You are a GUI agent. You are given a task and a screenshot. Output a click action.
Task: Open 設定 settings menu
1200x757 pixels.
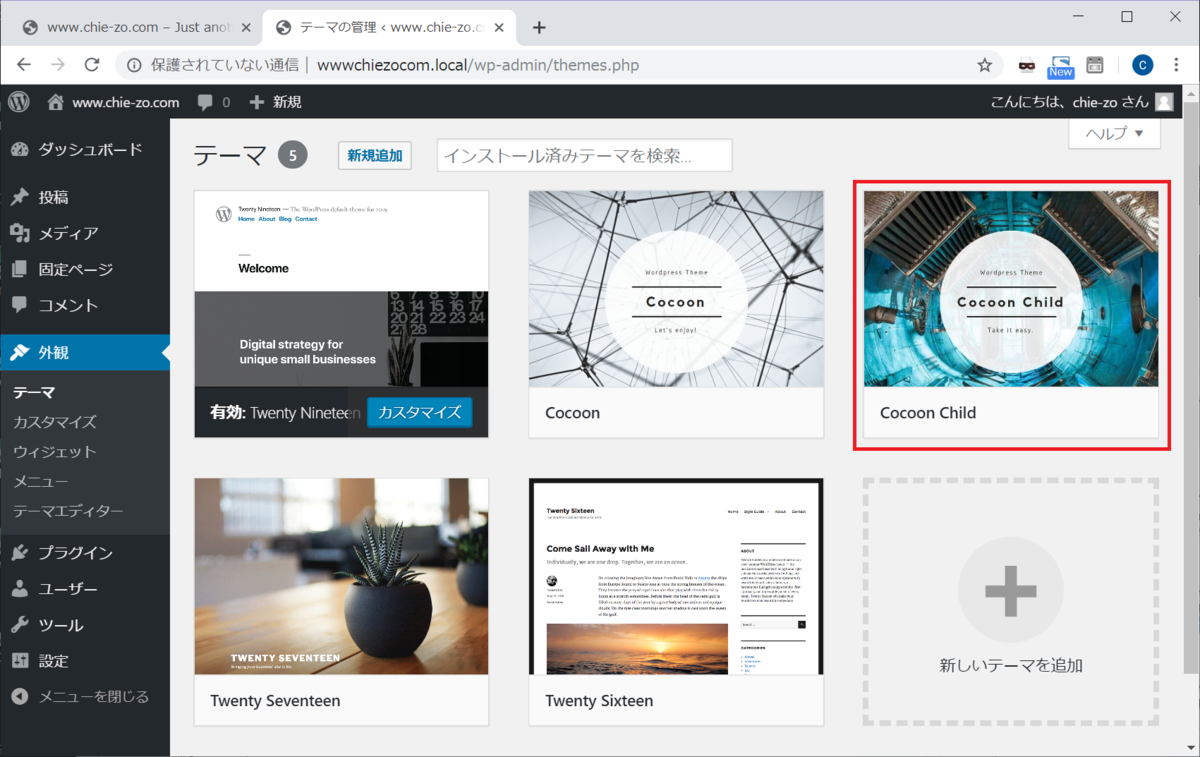click(85, 661)
